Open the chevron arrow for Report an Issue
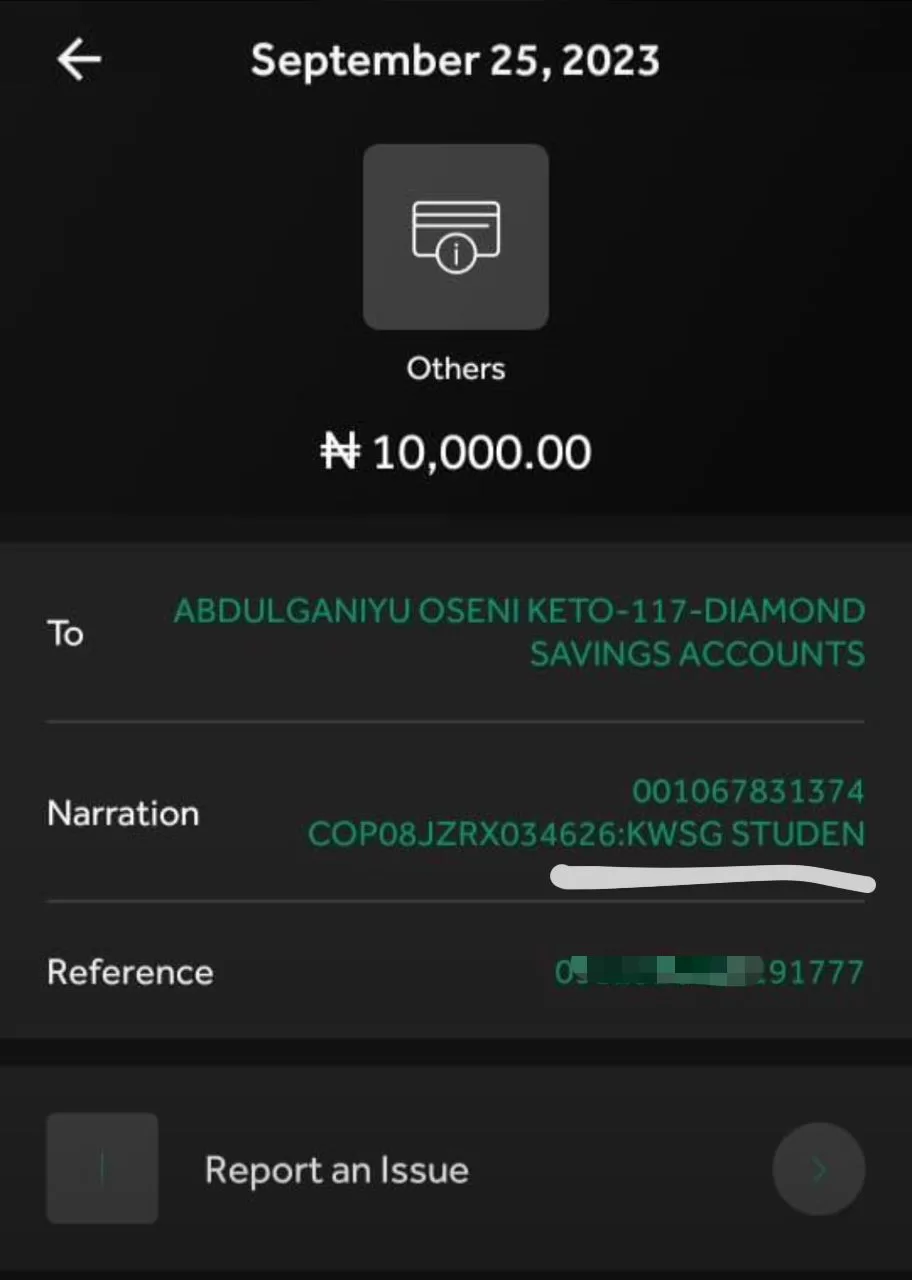The height and width of the screenshot is (1280, 912). pos(818,1169)
